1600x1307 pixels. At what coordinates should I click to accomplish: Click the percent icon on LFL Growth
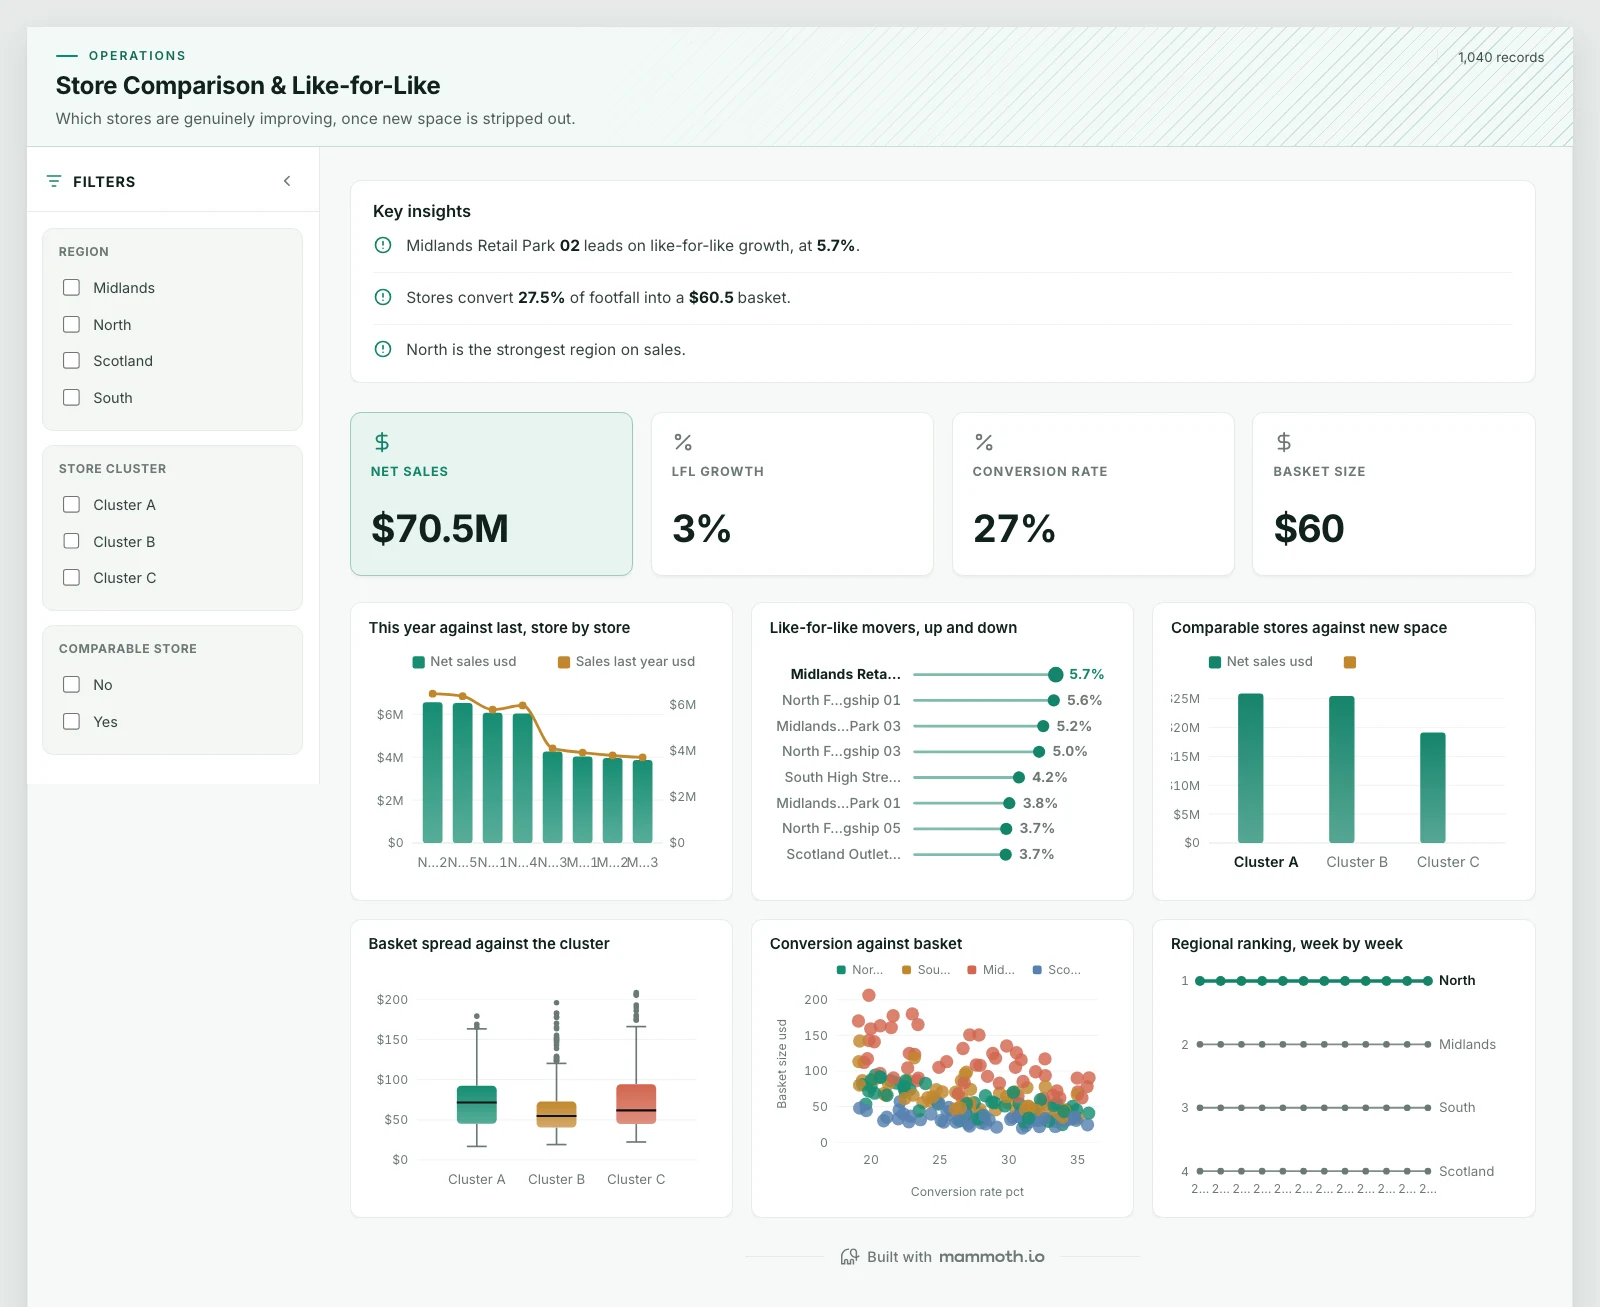(x=683, y=442)
